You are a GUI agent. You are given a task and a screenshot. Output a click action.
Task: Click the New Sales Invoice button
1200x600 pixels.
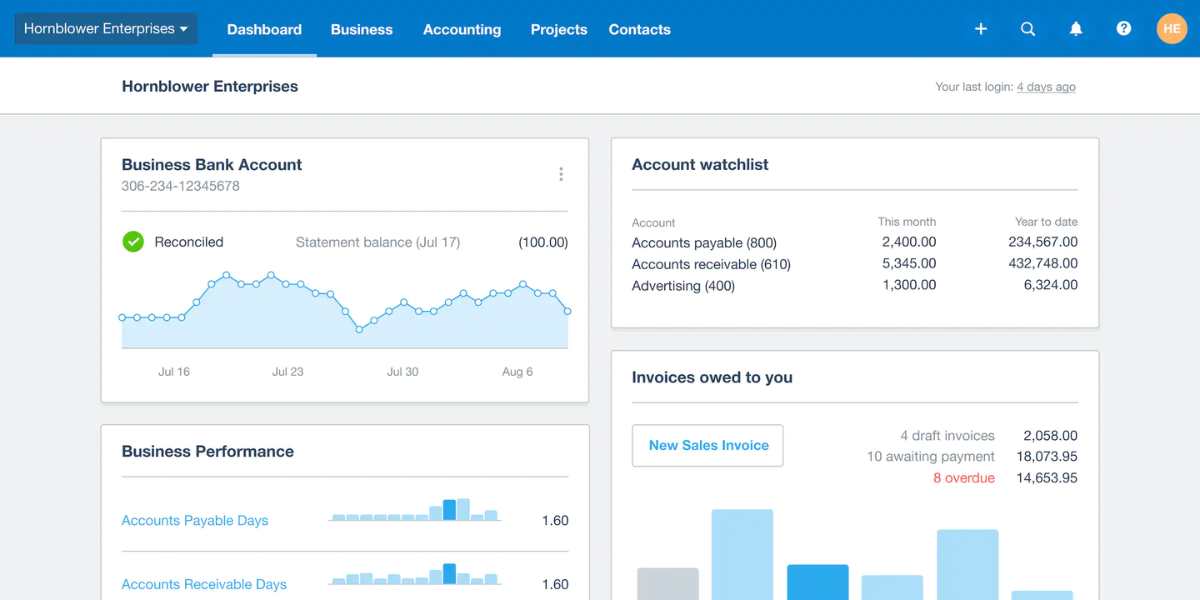[x=707, y=445]
